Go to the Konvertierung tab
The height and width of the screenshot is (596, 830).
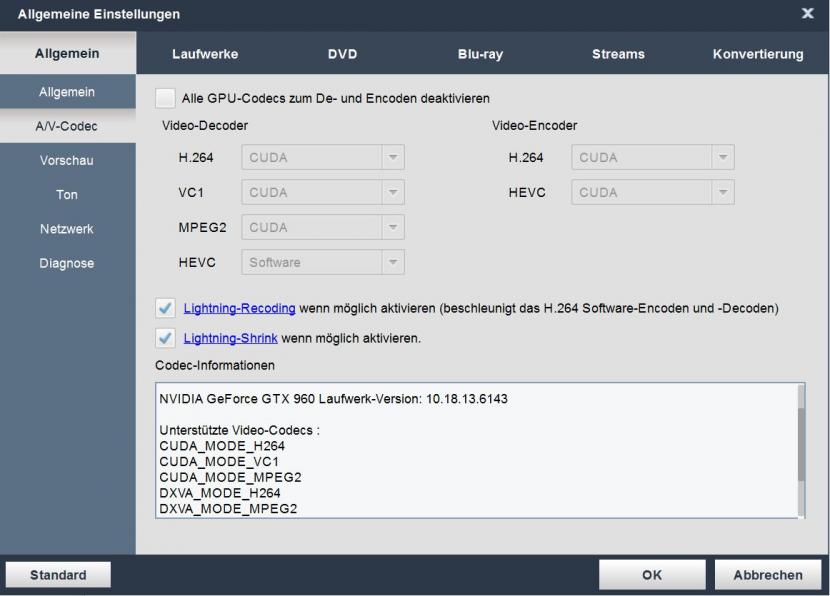click(757, 54)
